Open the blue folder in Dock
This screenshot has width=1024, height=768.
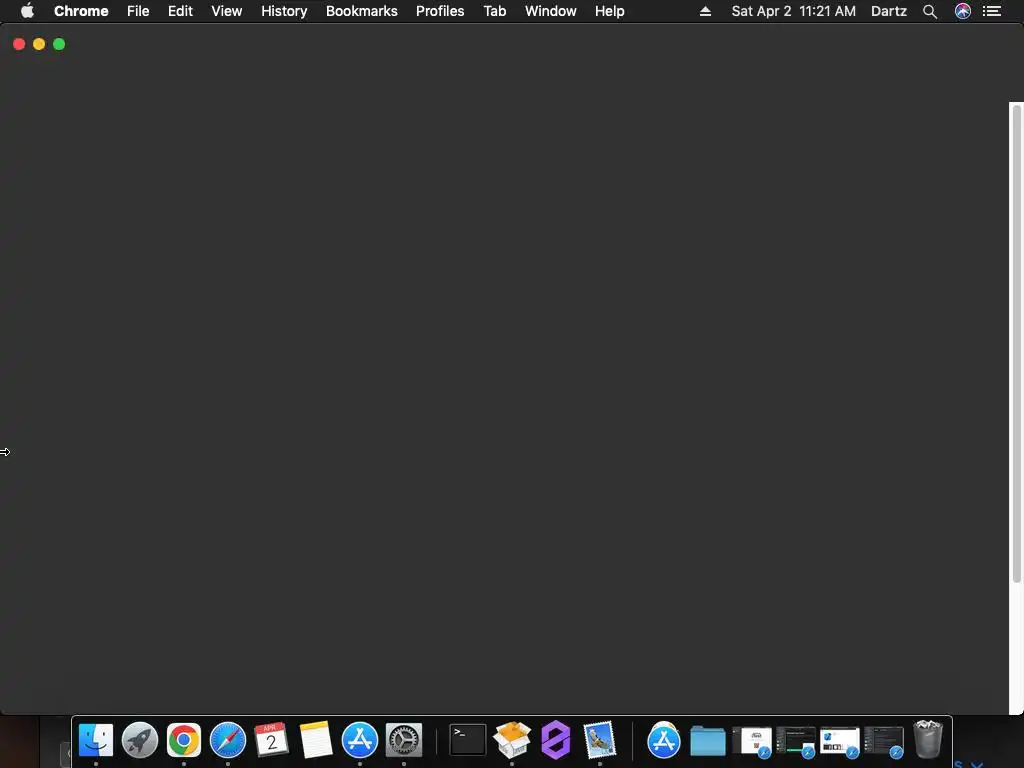pos(708,741)
